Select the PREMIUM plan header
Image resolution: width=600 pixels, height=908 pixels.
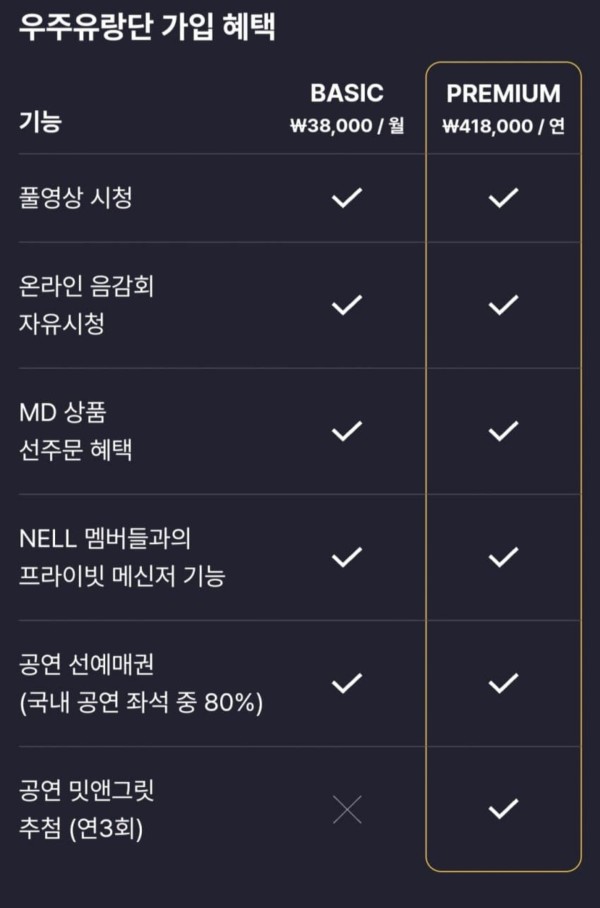[503, 93]
